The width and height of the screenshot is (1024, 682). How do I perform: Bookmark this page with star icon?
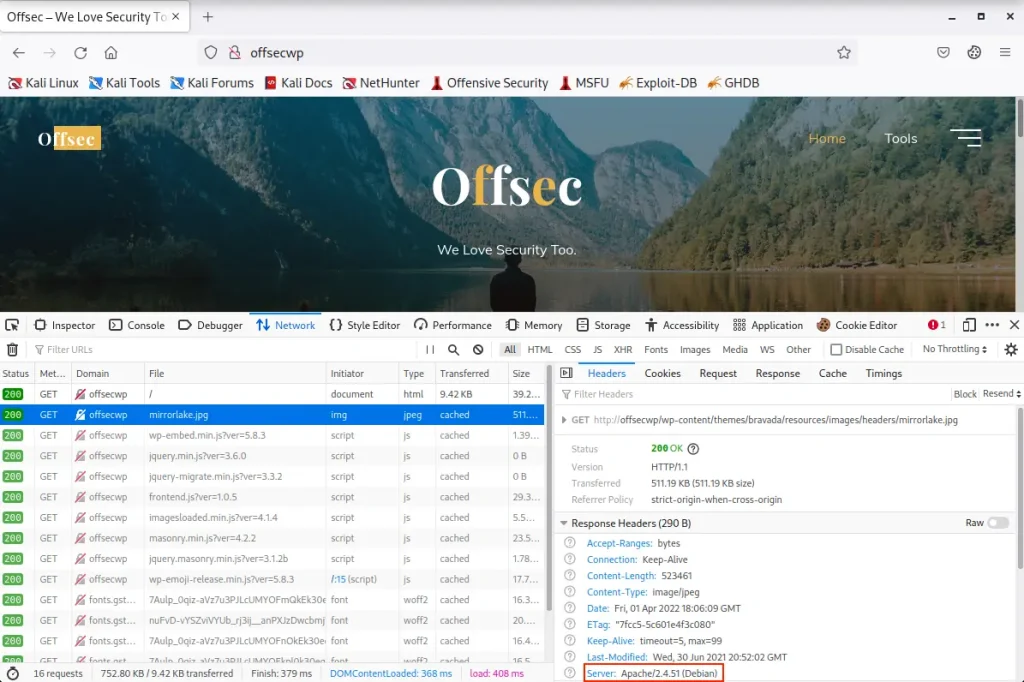[x=844, y=53]
